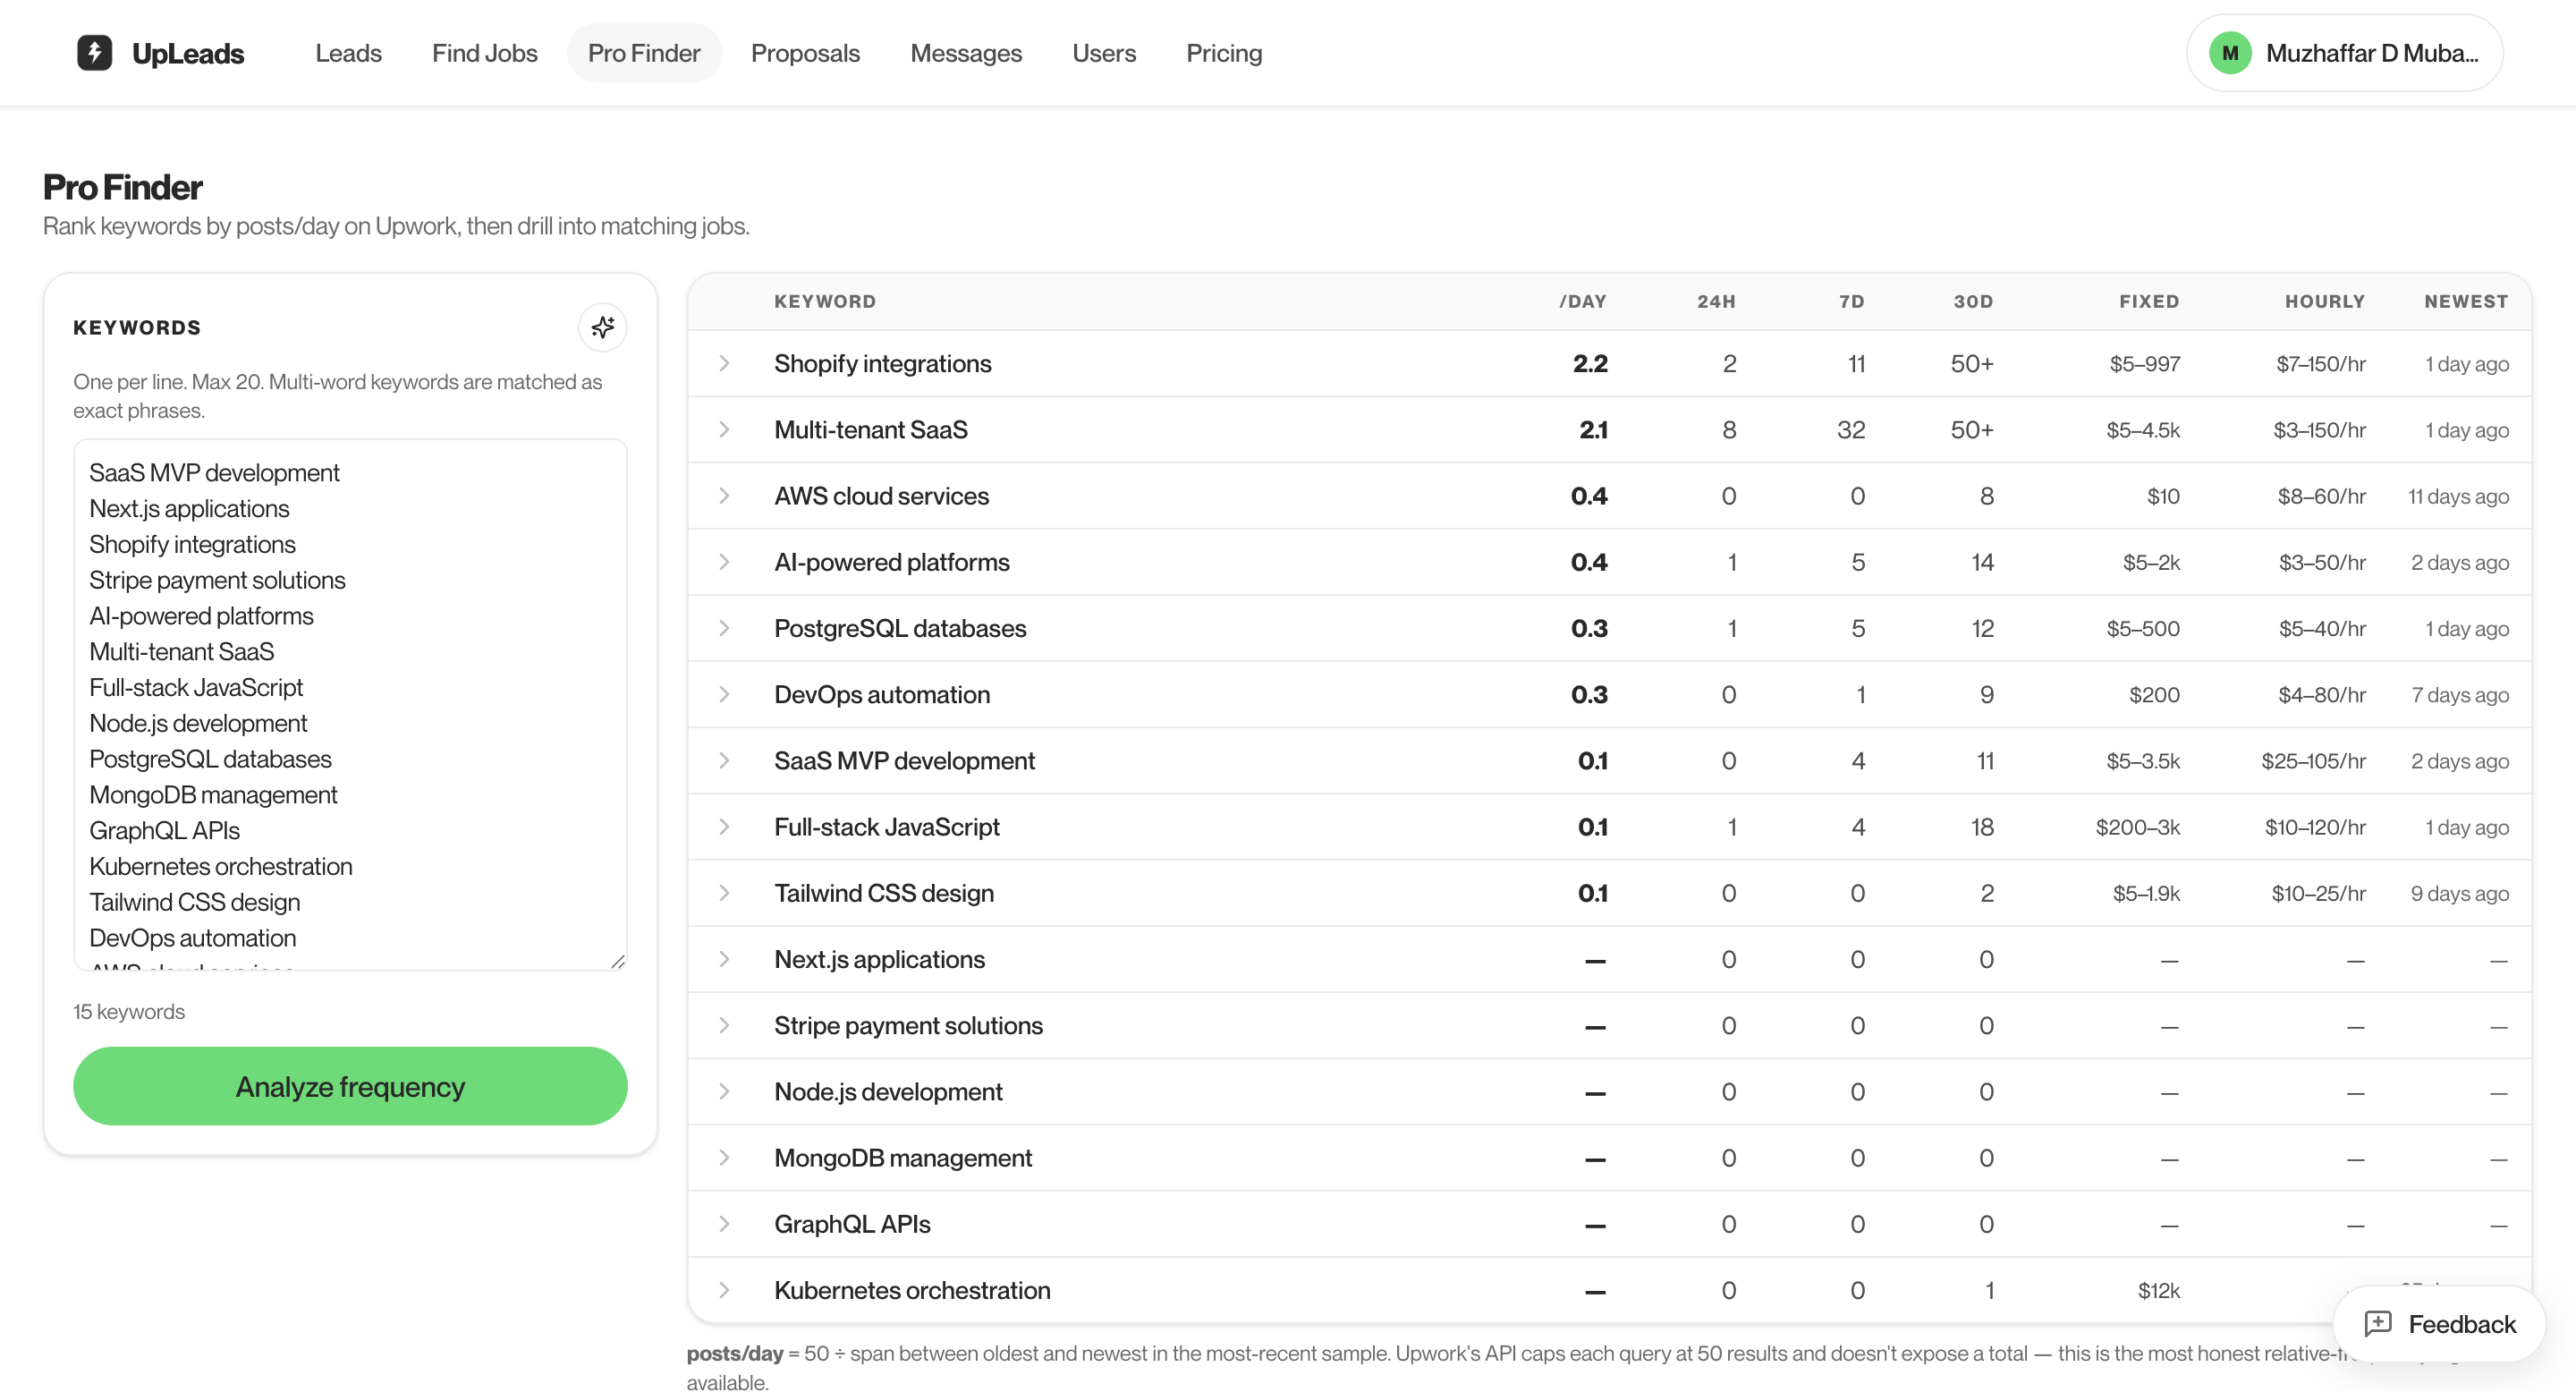Screen dimensions: 2576x1392
Task: Expand the Node.js development row
Action: (x=724, y=1091)
